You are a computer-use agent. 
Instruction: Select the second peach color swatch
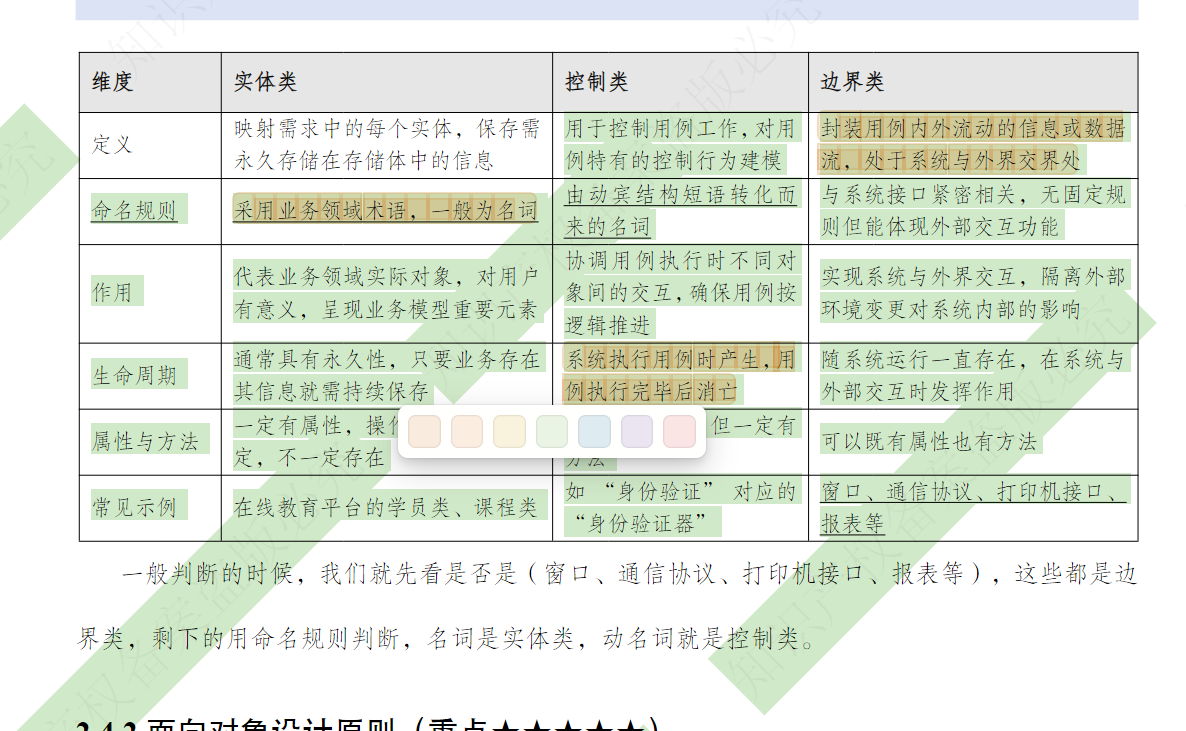467,431
